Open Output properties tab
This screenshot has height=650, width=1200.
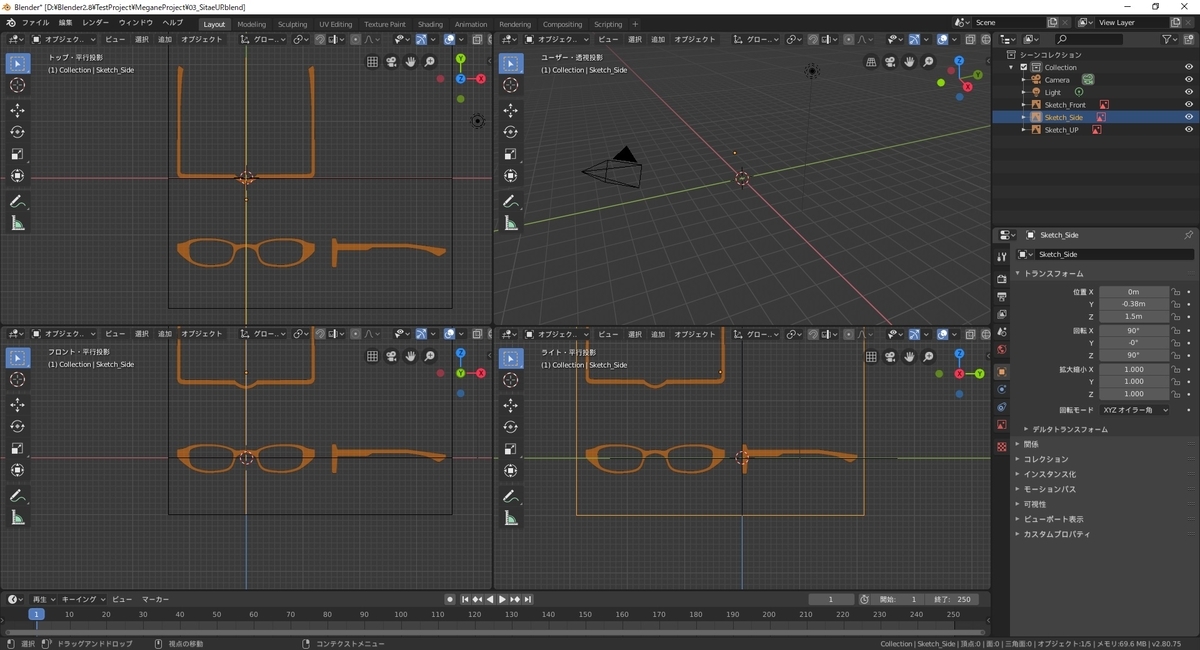click(x=1002, y=296)
